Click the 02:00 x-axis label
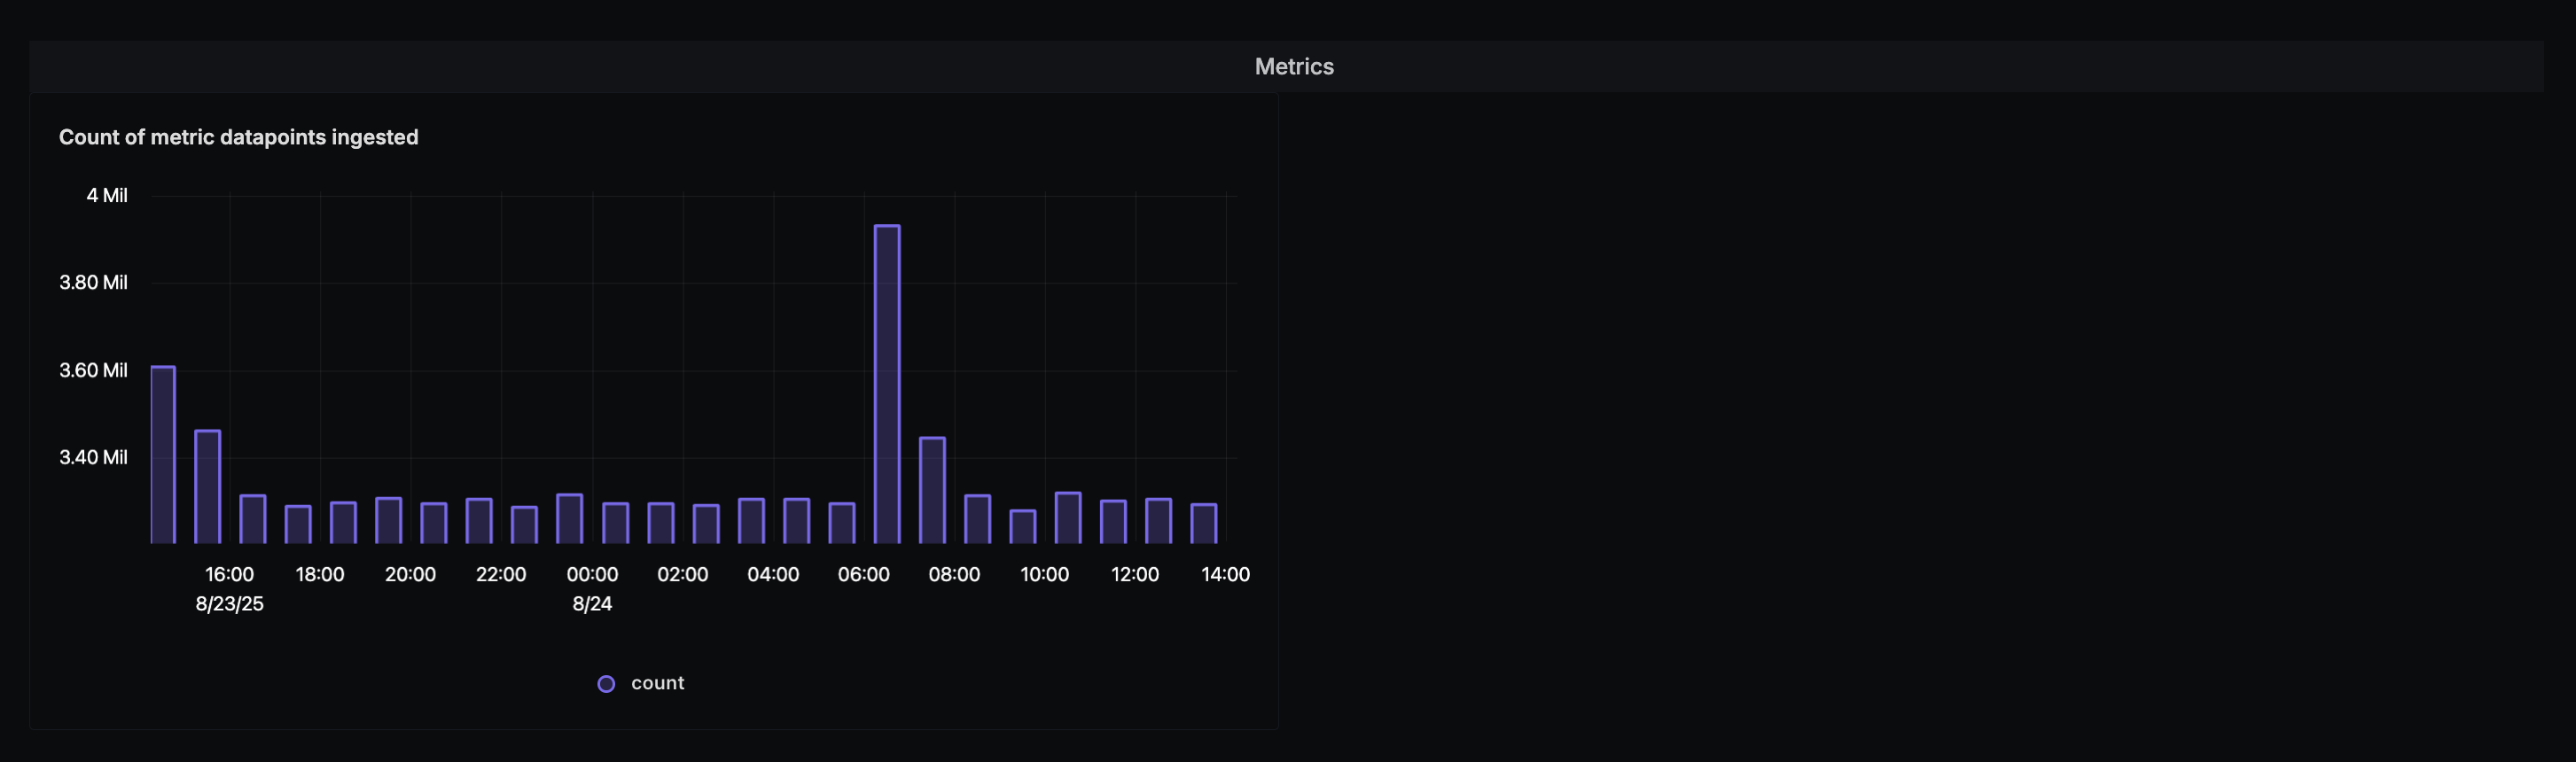The height and width of the screenshot is (762, 2576). tap(683, 574)
